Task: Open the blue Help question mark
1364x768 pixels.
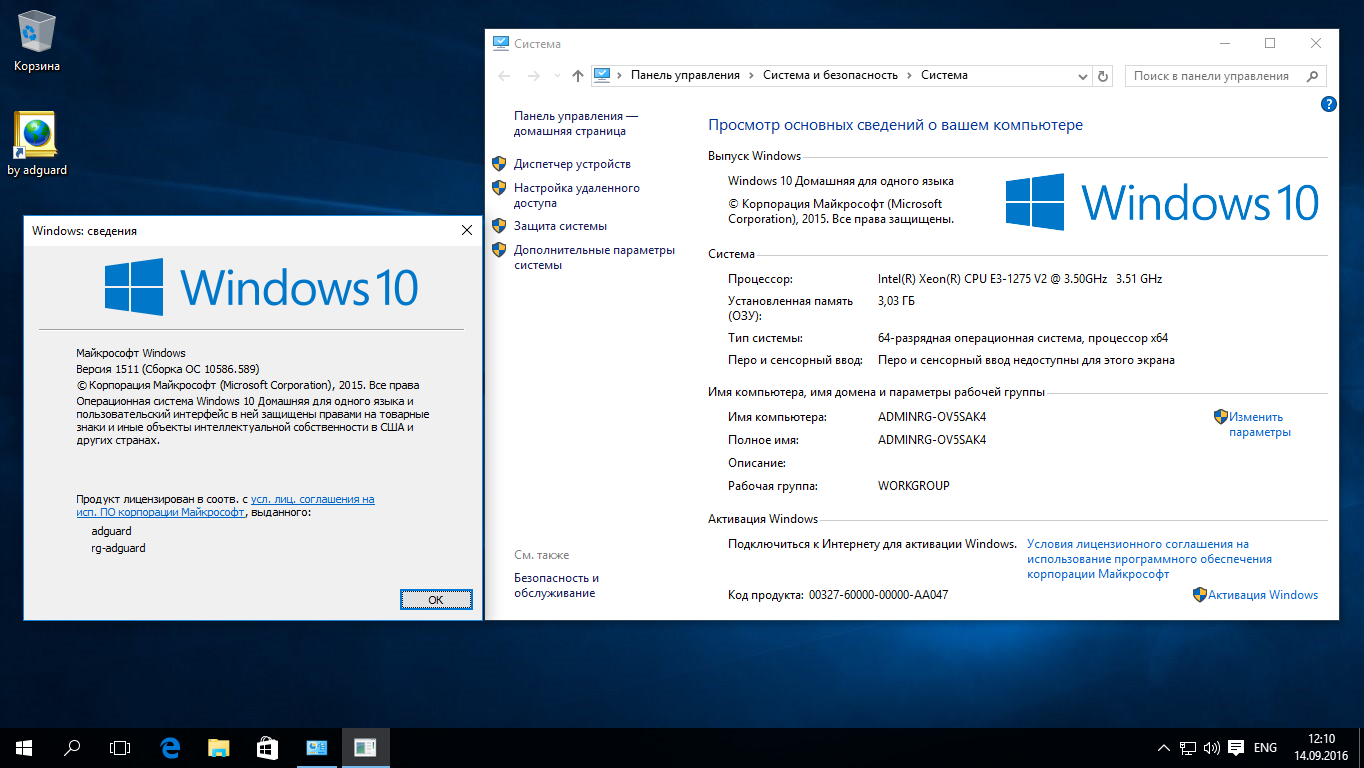Action: point(1328,104)
